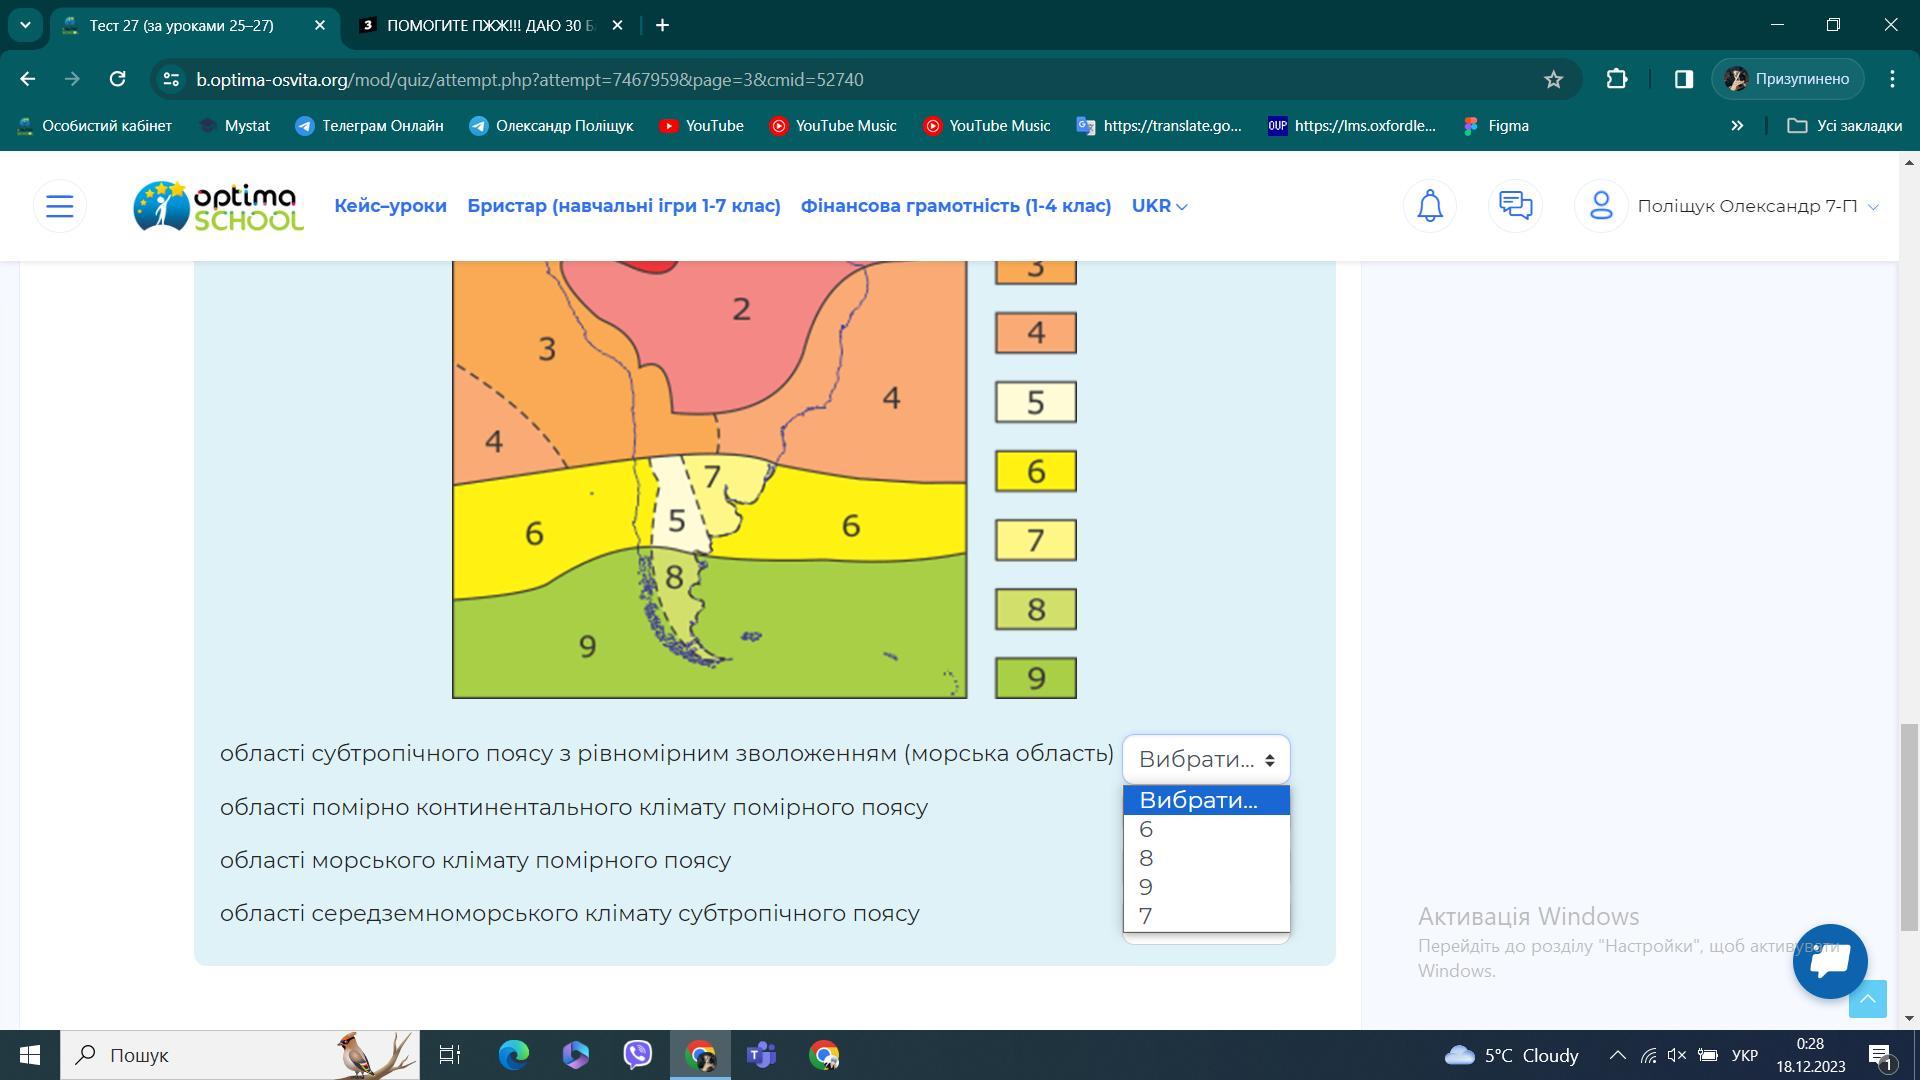Open the browser extensions puzzle icon

1617,79
